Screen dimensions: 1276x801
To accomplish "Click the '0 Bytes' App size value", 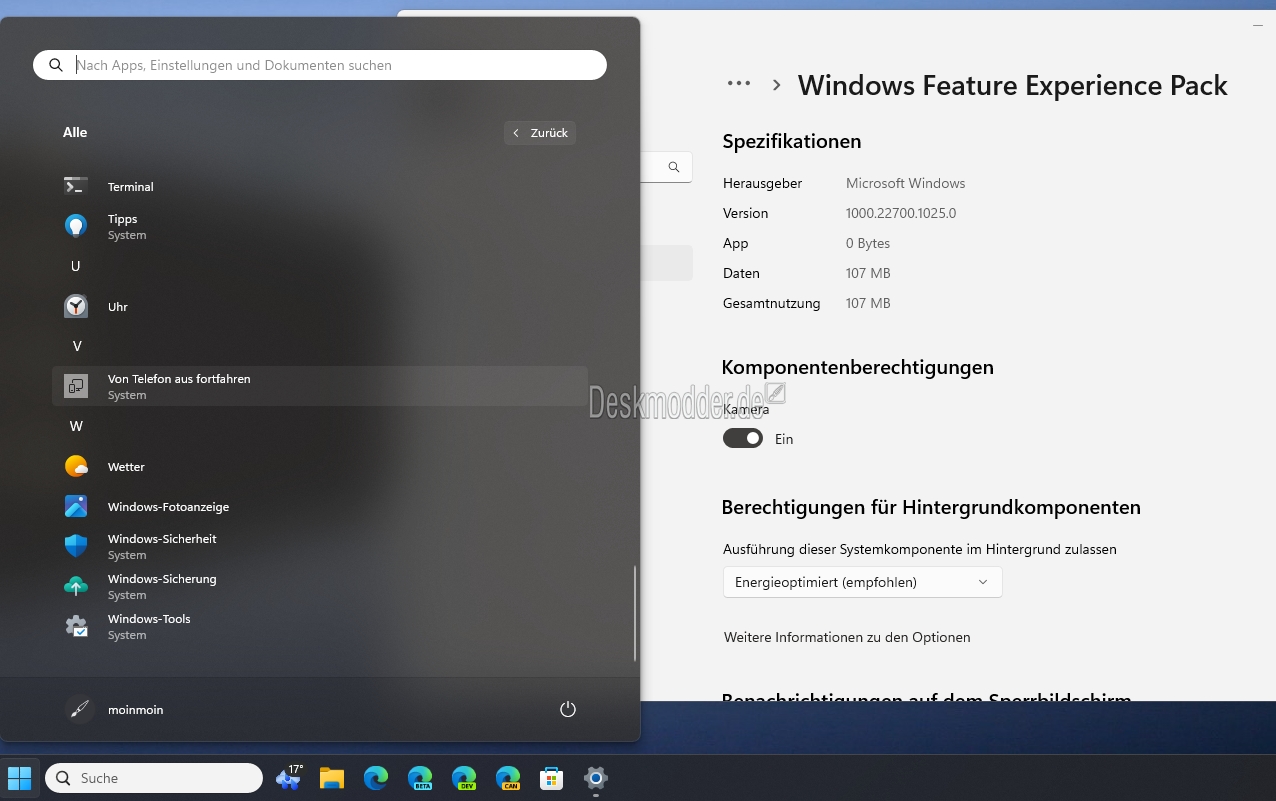I will pos(868,243).
